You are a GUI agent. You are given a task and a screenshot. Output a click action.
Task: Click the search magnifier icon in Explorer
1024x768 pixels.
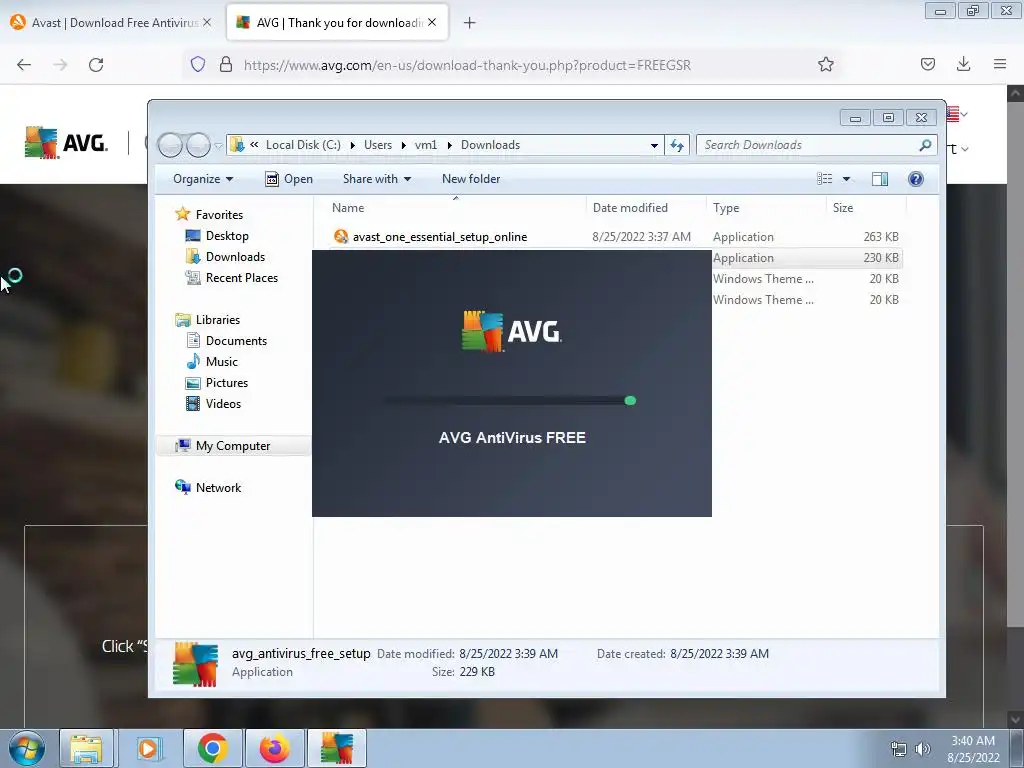925,145
